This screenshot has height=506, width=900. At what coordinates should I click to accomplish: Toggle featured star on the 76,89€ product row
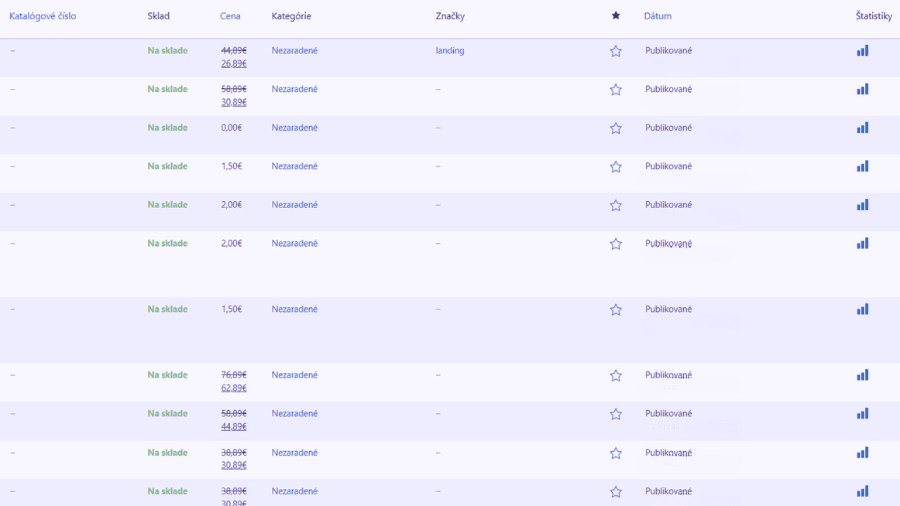(616, 375)
